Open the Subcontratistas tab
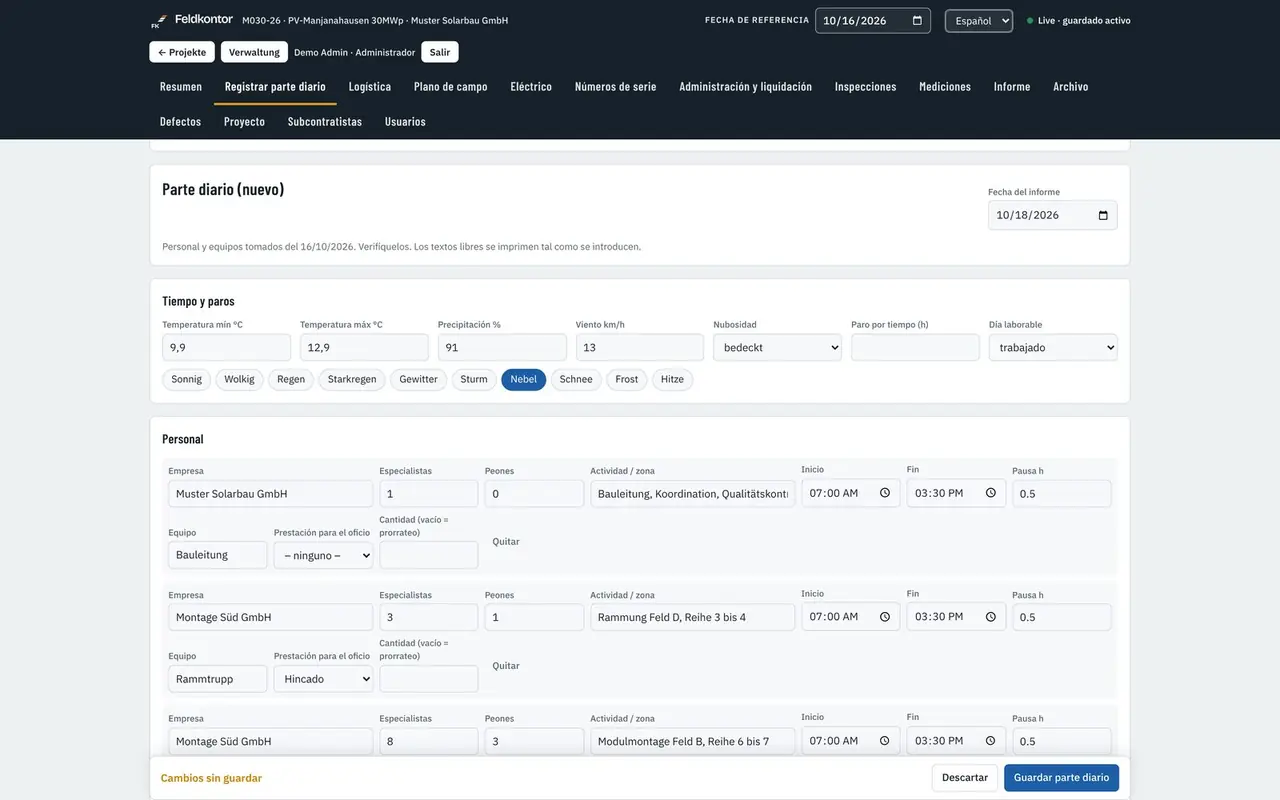1280x800 pixels. coord(325,122)
